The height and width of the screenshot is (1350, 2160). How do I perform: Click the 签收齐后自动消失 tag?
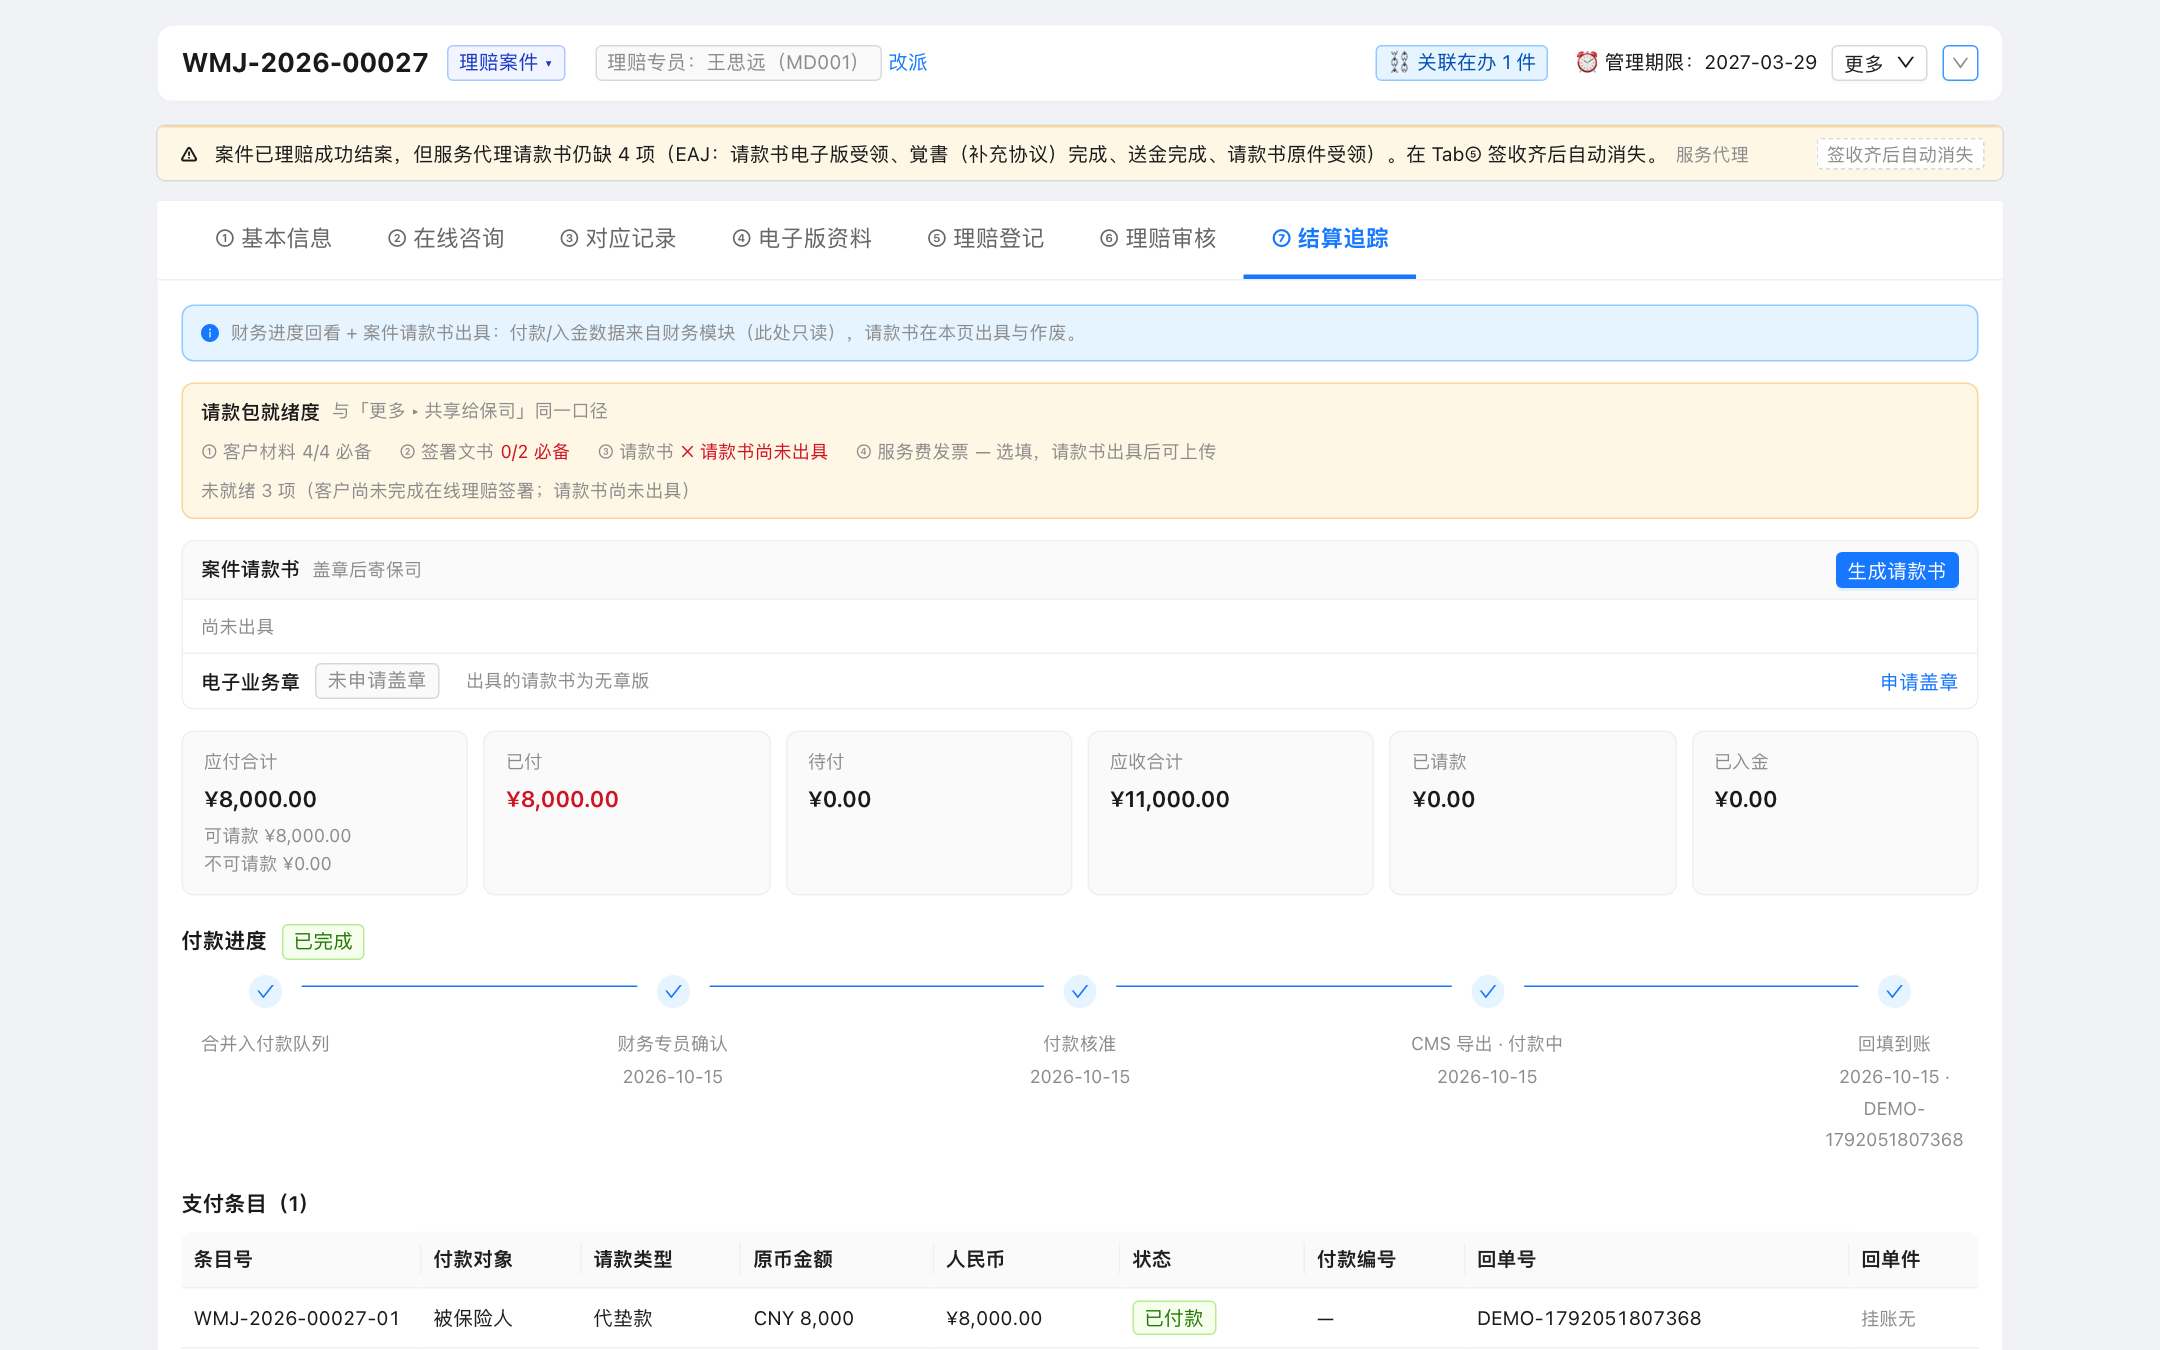[1900, 154]
